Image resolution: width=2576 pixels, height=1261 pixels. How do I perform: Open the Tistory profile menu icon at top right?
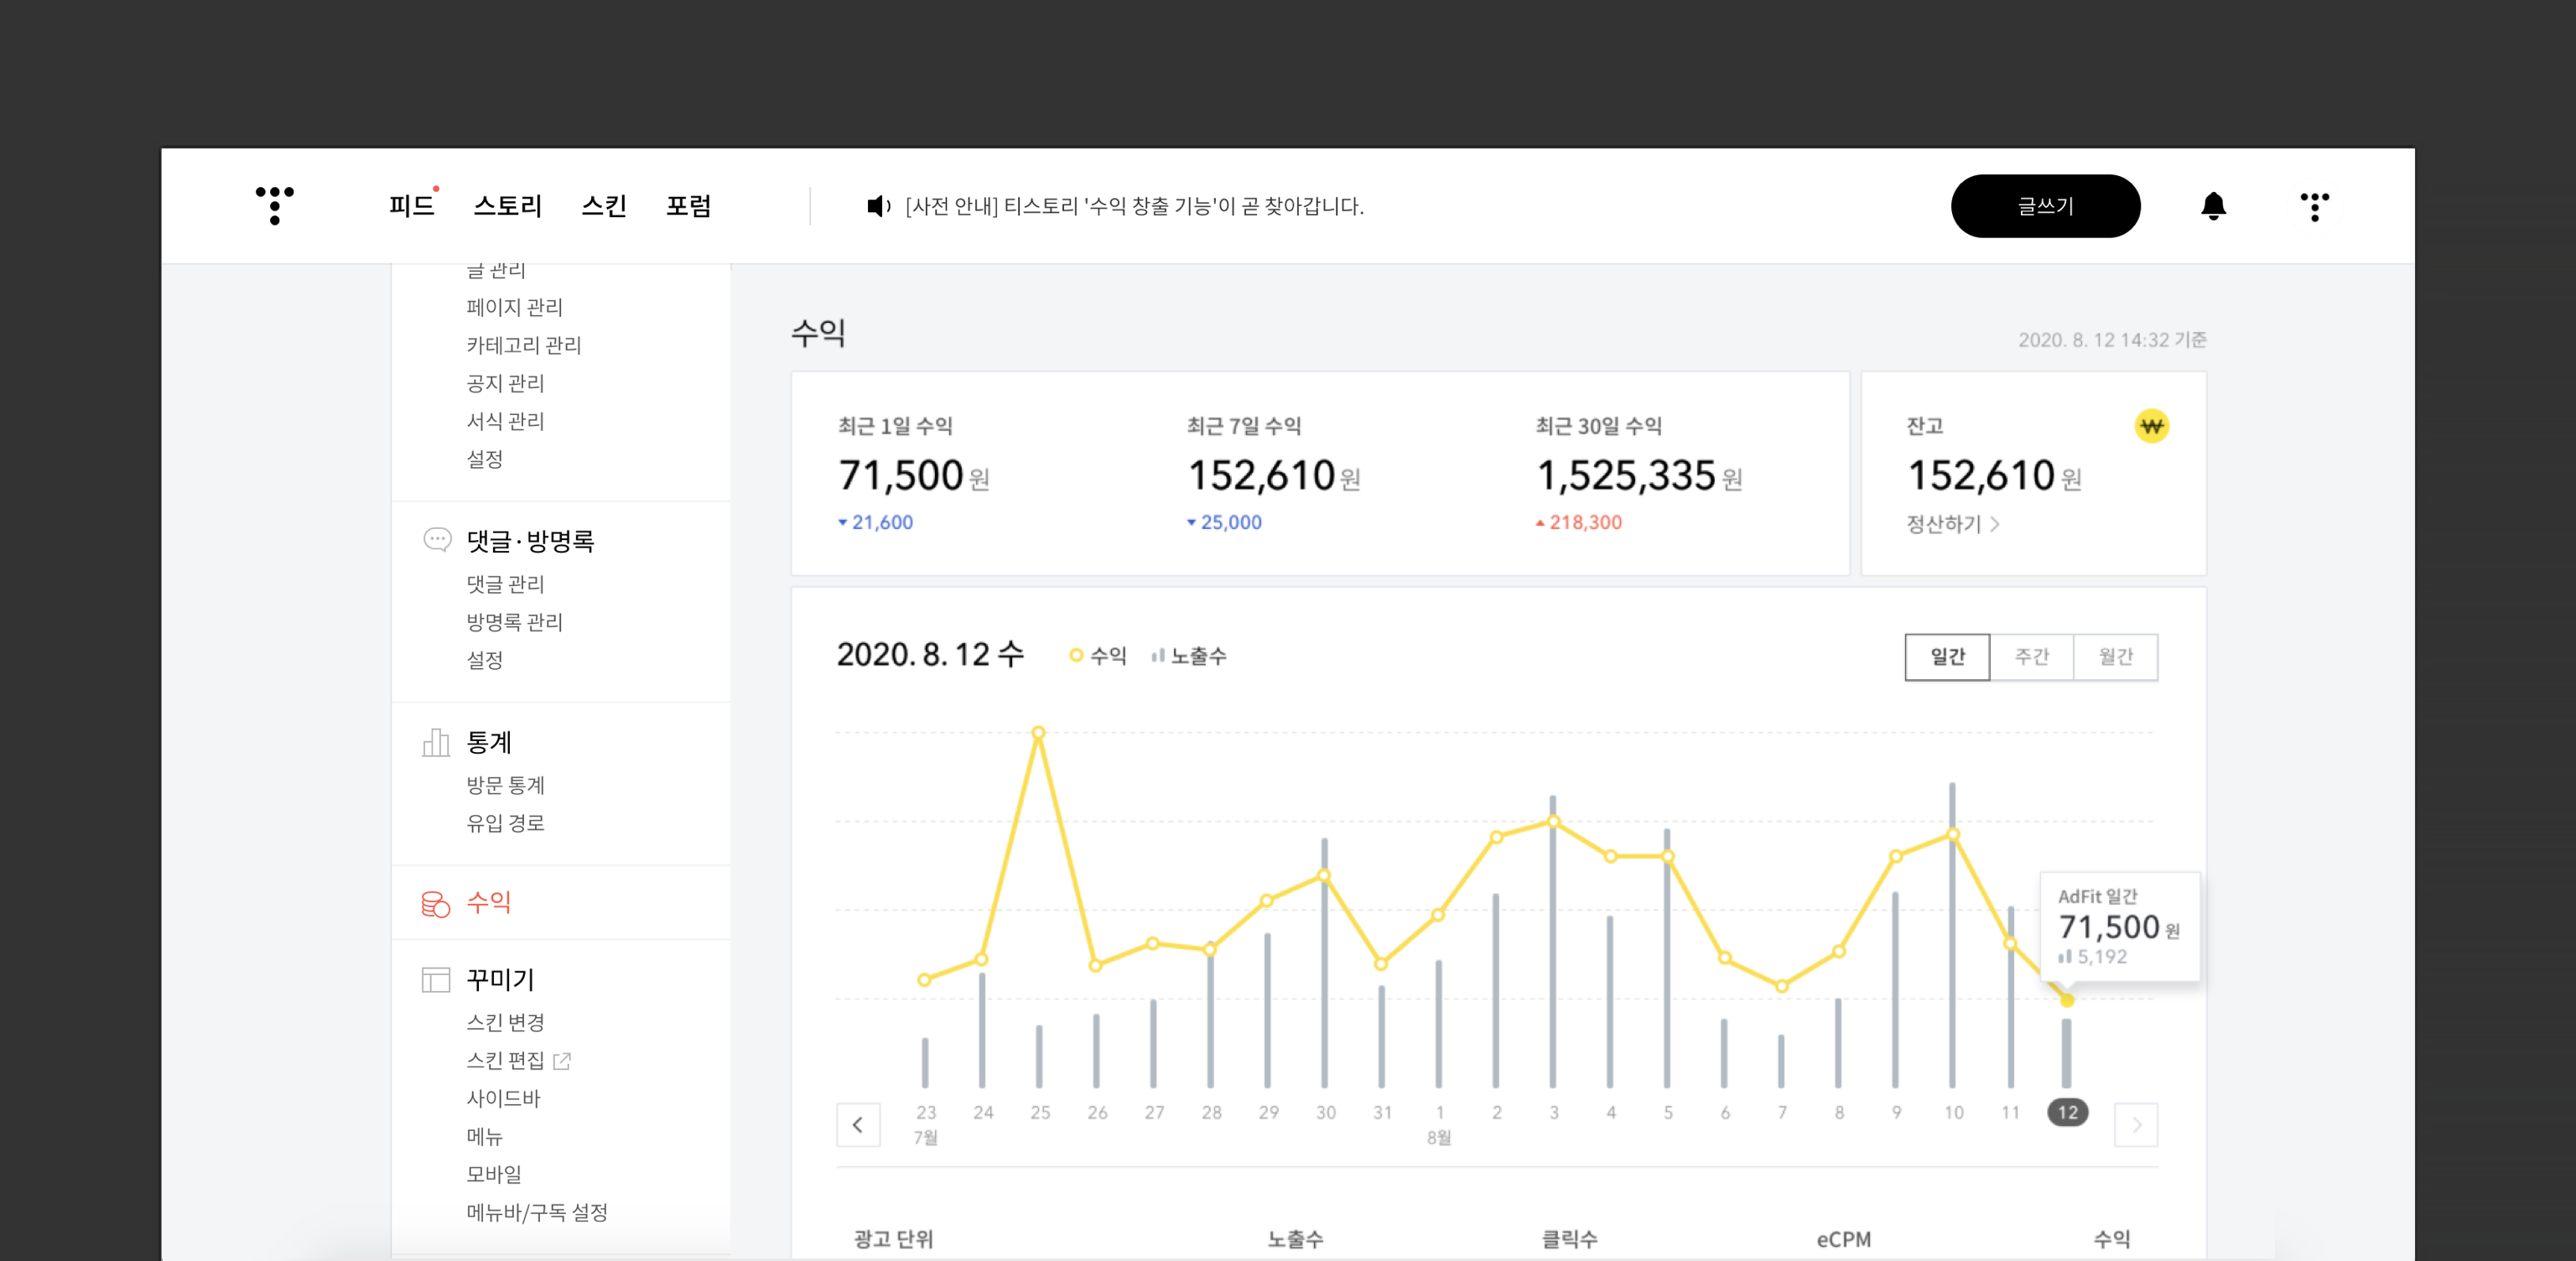(2314, 206)
